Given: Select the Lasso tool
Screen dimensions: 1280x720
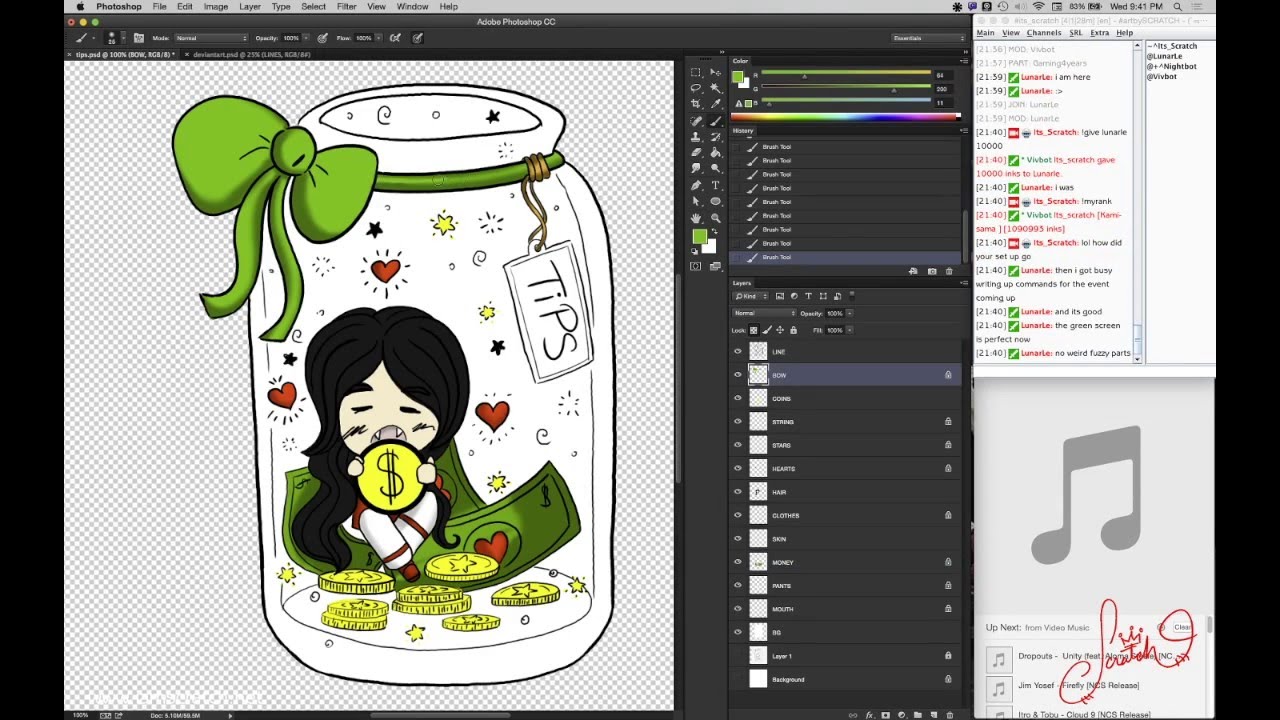Looking at the screenshot, I should (697, 87).
